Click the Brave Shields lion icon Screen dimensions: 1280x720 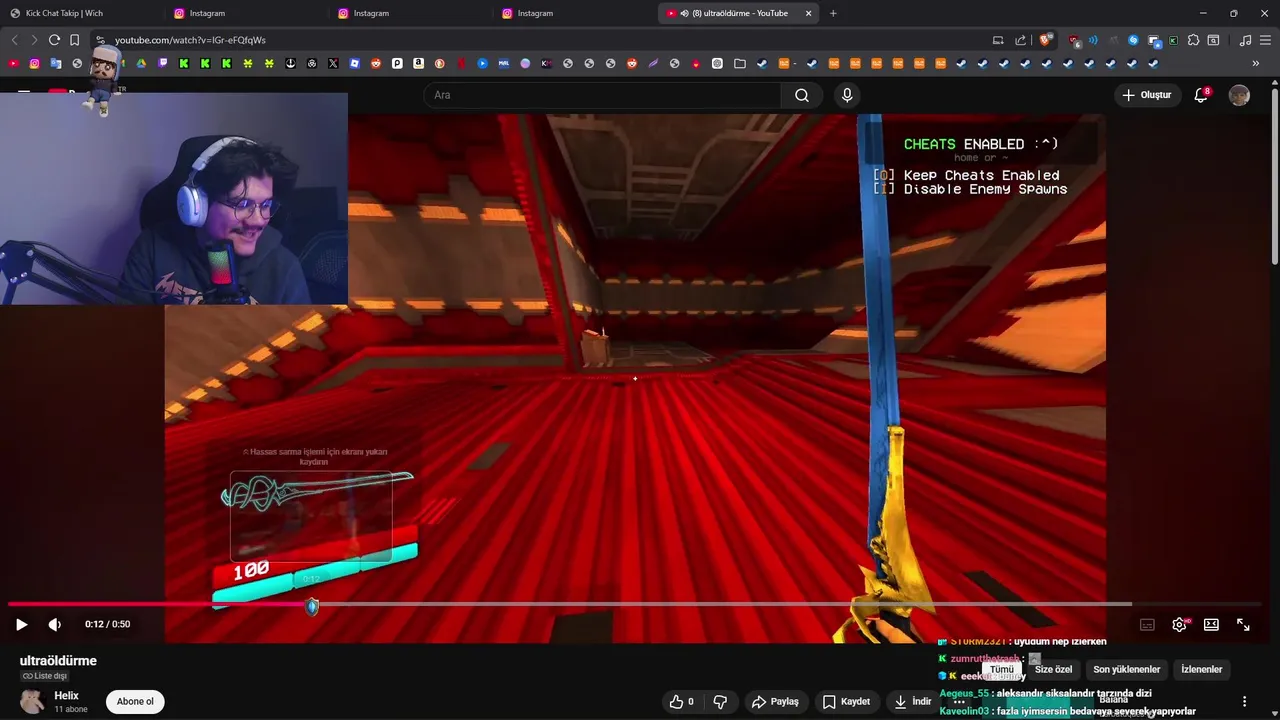tap(1045, 40)
